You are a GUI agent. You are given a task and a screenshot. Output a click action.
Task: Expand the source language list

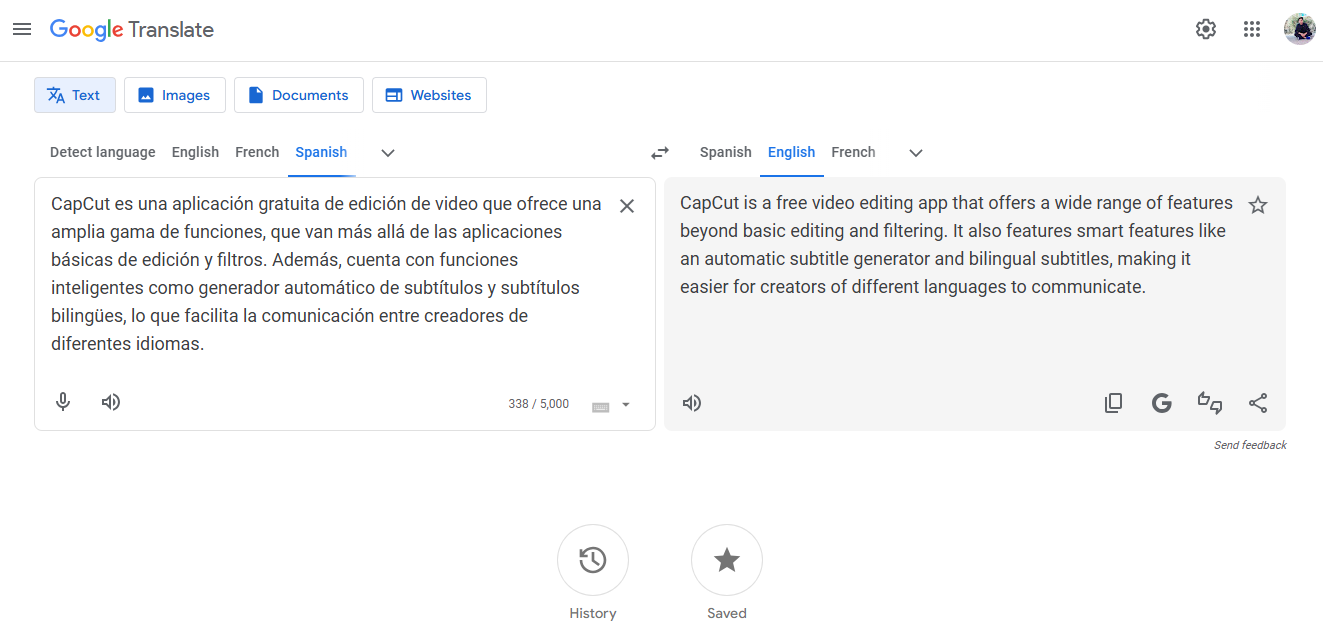(x=387, y=152)
